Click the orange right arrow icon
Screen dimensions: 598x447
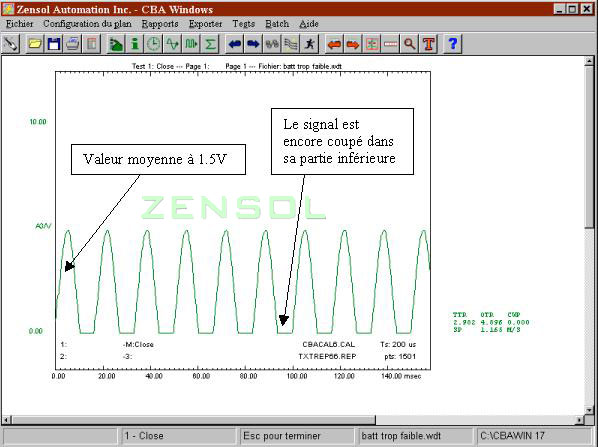(x=353, y=44)
